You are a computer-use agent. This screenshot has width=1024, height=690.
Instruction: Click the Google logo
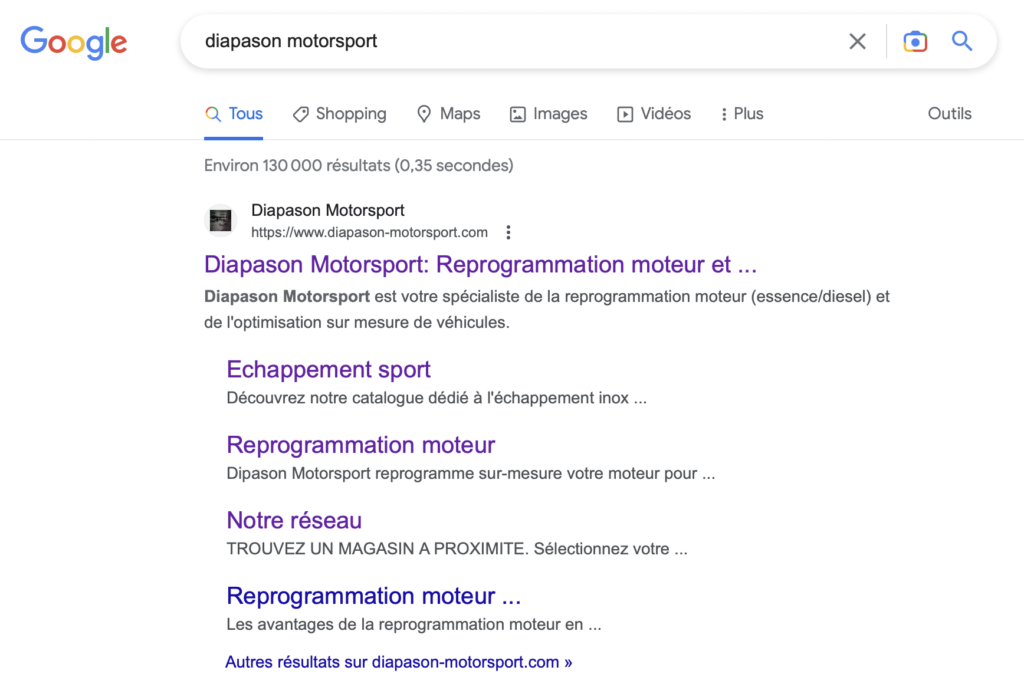(x=74, y=42)
